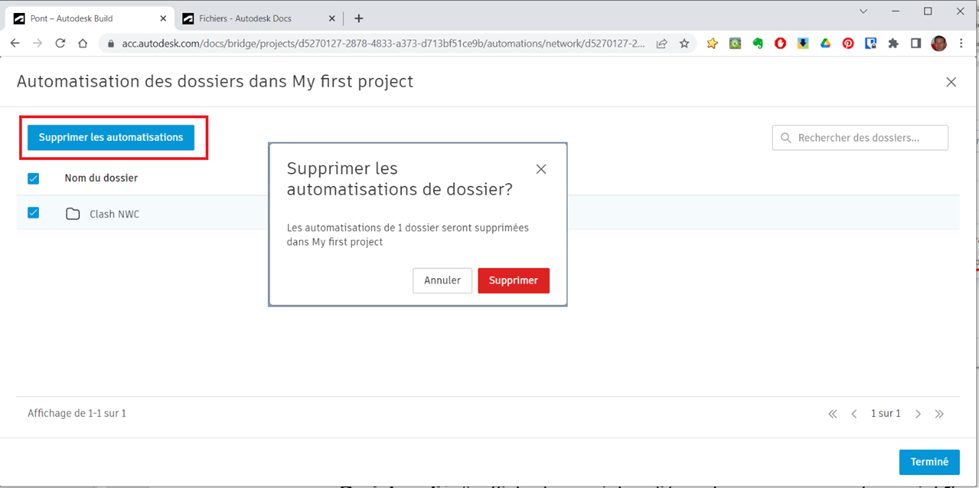Cancel the dialog with Annuler
Screen dimensions: 979x488
tap(442, 281)
